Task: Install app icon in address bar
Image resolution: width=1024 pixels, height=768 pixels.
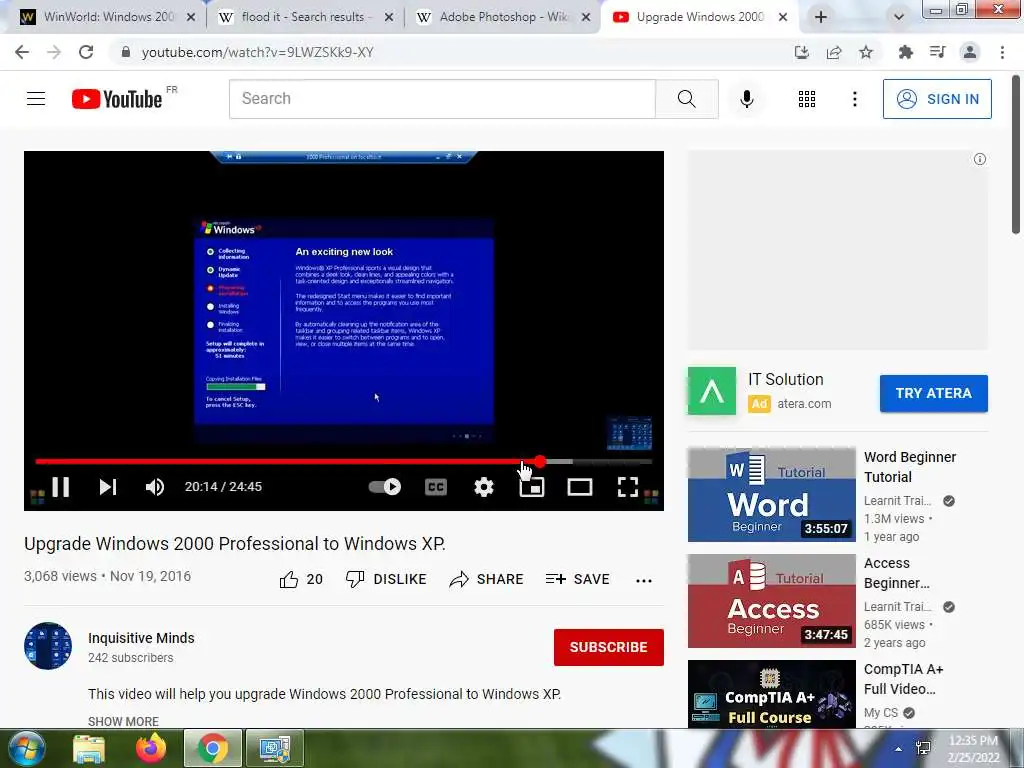Action: point(802,52)
